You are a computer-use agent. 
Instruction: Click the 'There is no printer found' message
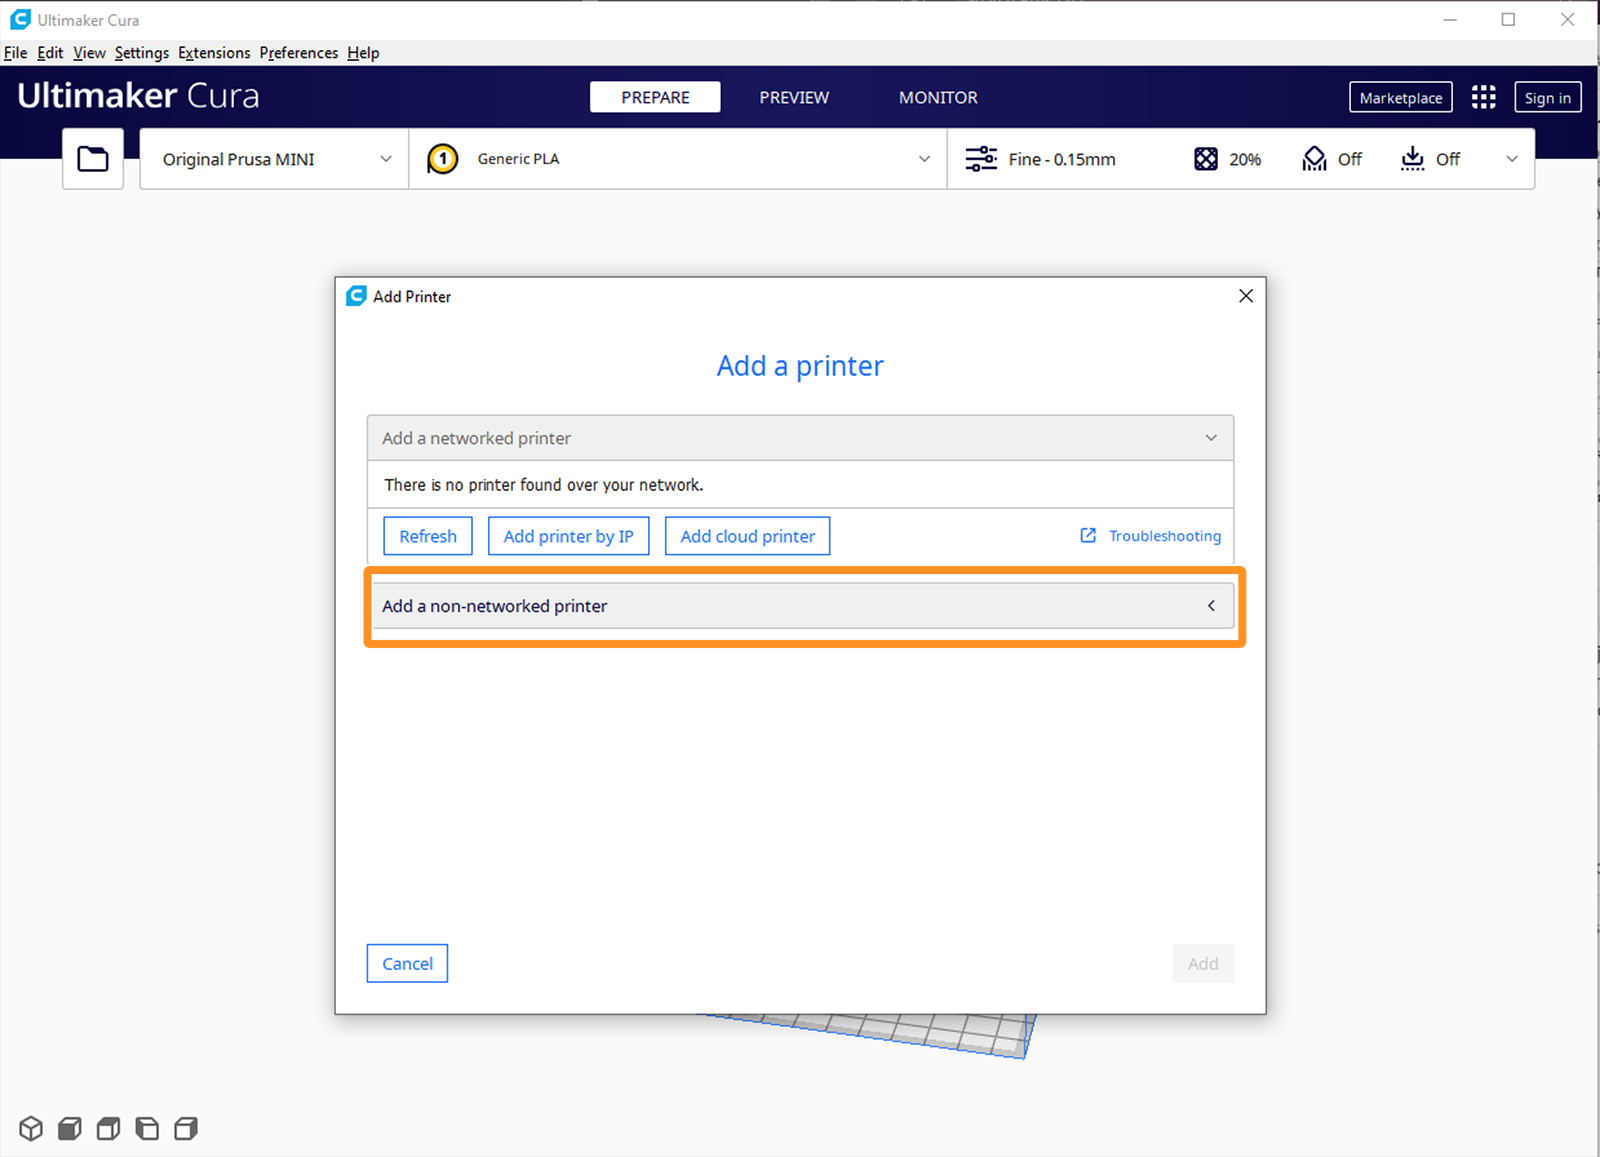(x=544, y=485)
